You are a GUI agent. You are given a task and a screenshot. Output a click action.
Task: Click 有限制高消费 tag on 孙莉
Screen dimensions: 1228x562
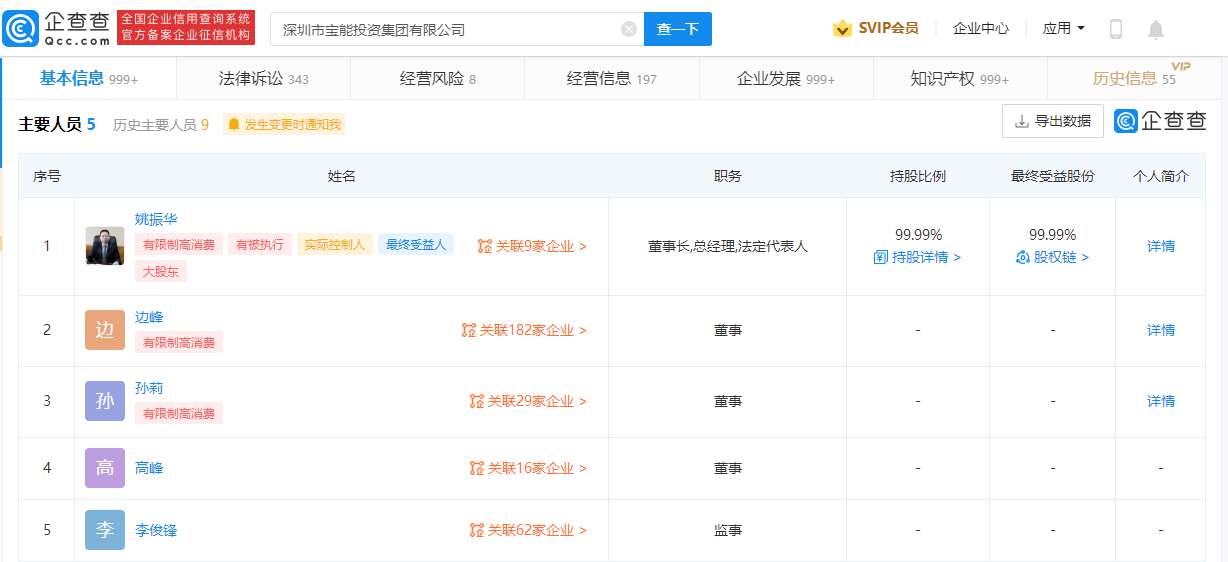179,413
